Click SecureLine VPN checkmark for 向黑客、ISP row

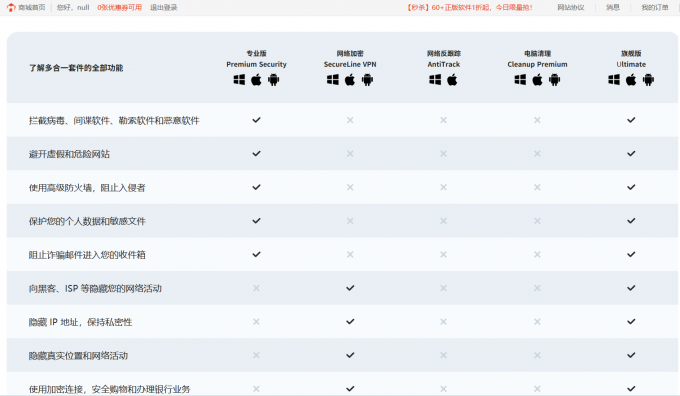[x=350, y=288]
